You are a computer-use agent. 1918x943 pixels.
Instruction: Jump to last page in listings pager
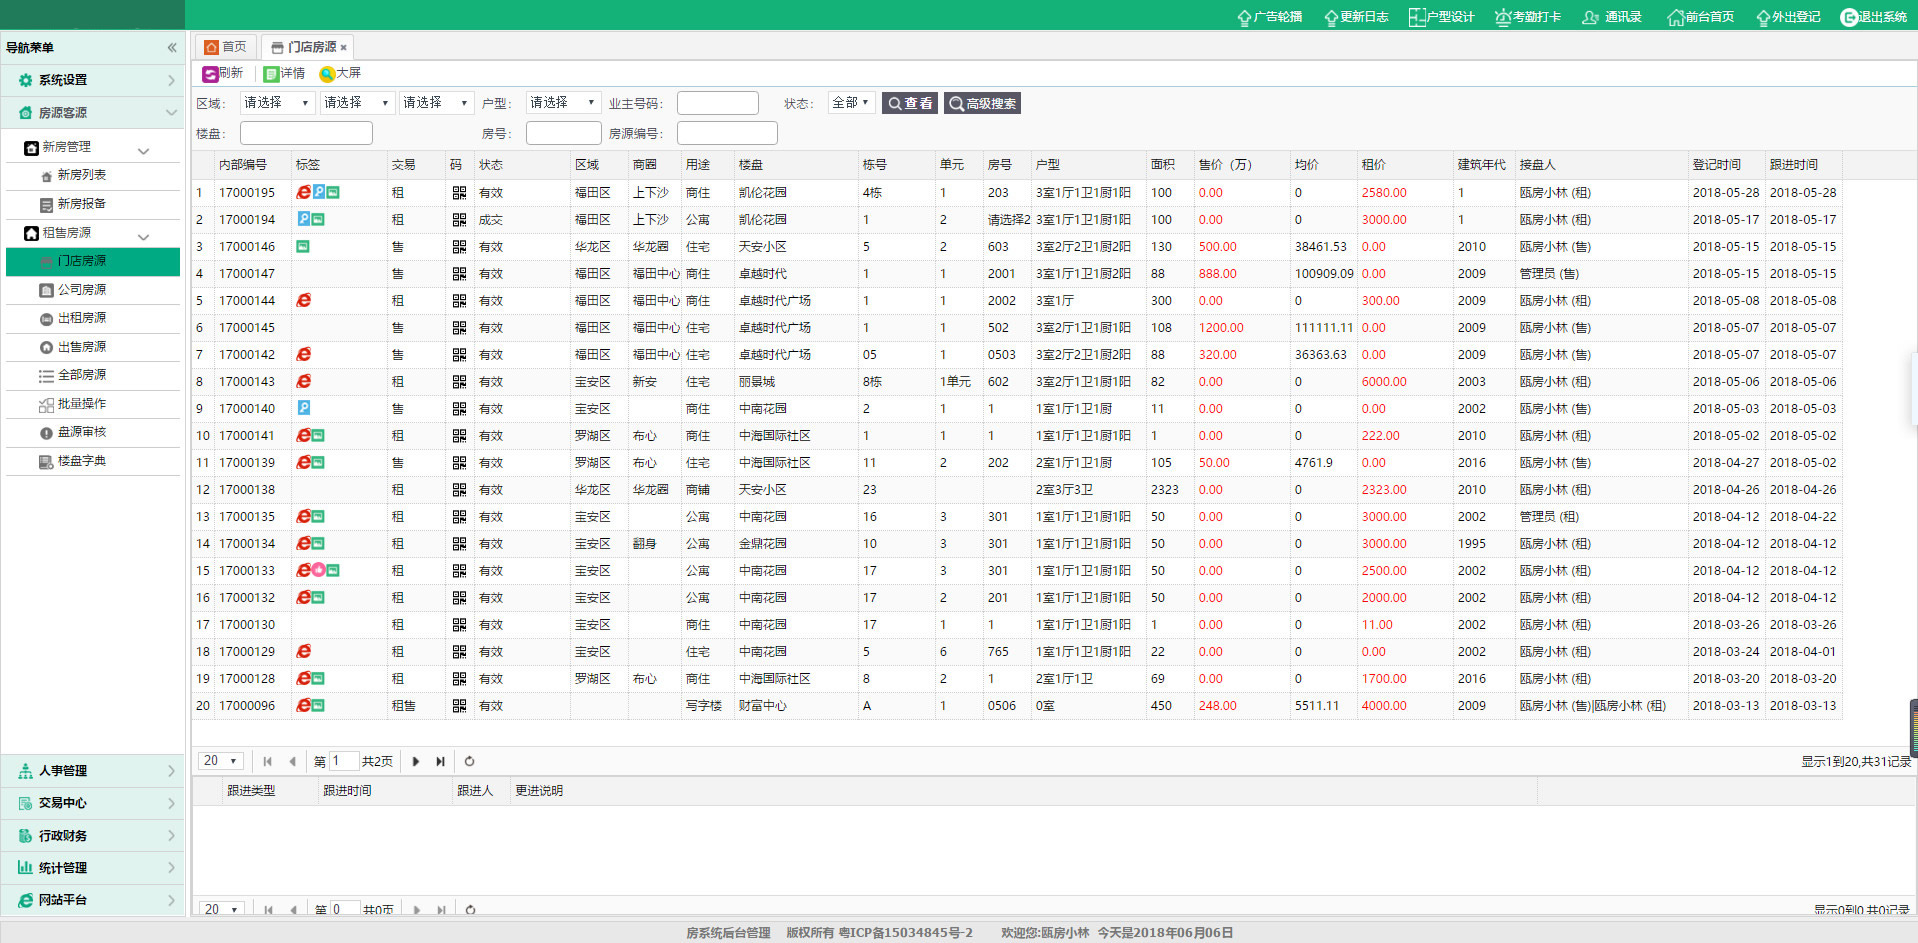[x=440, y=762]
